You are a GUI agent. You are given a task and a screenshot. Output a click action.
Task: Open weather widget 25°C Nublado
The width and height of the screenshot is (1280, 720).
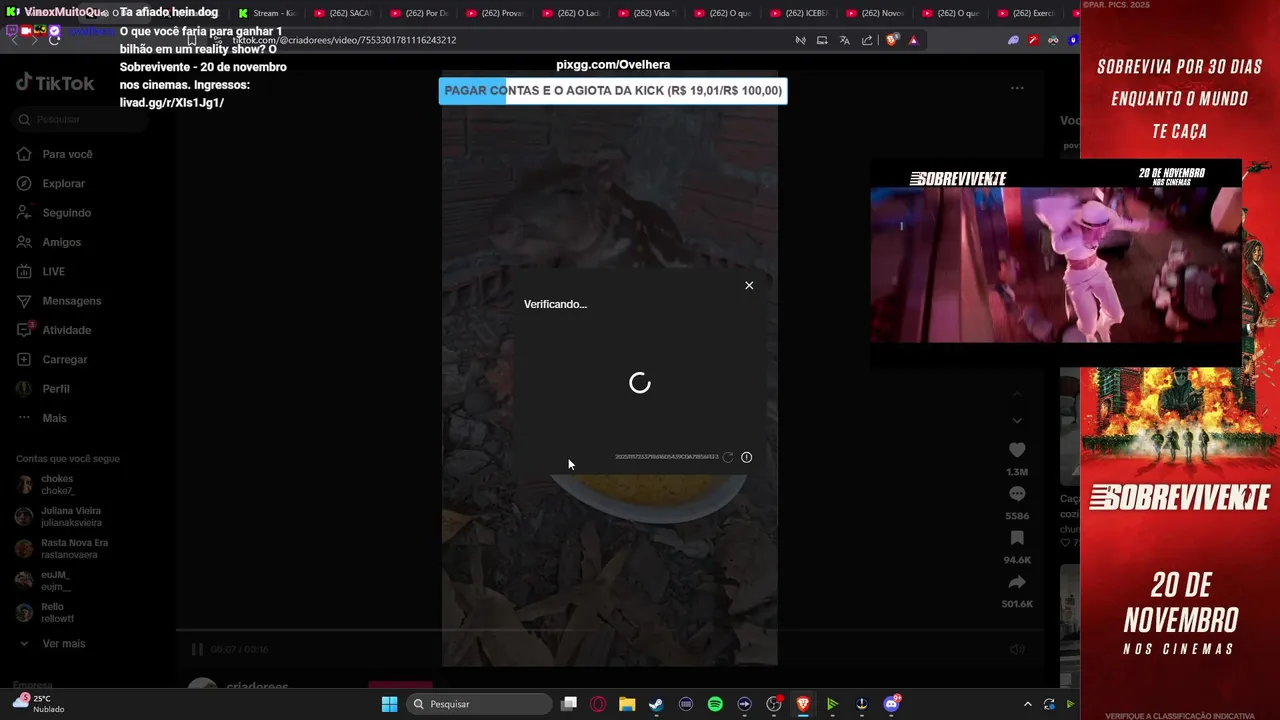(x=38, y=703)
